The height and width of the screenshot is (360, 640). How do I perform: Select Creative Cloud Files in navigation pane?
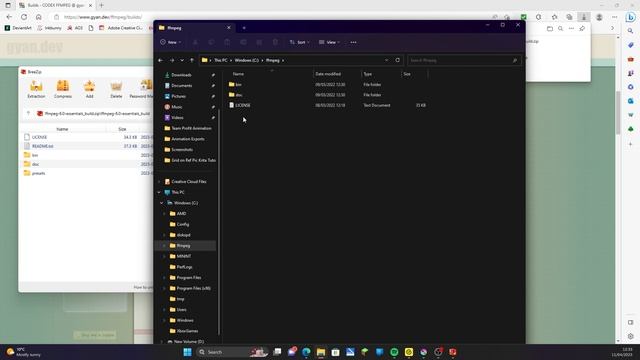(189, 182)
